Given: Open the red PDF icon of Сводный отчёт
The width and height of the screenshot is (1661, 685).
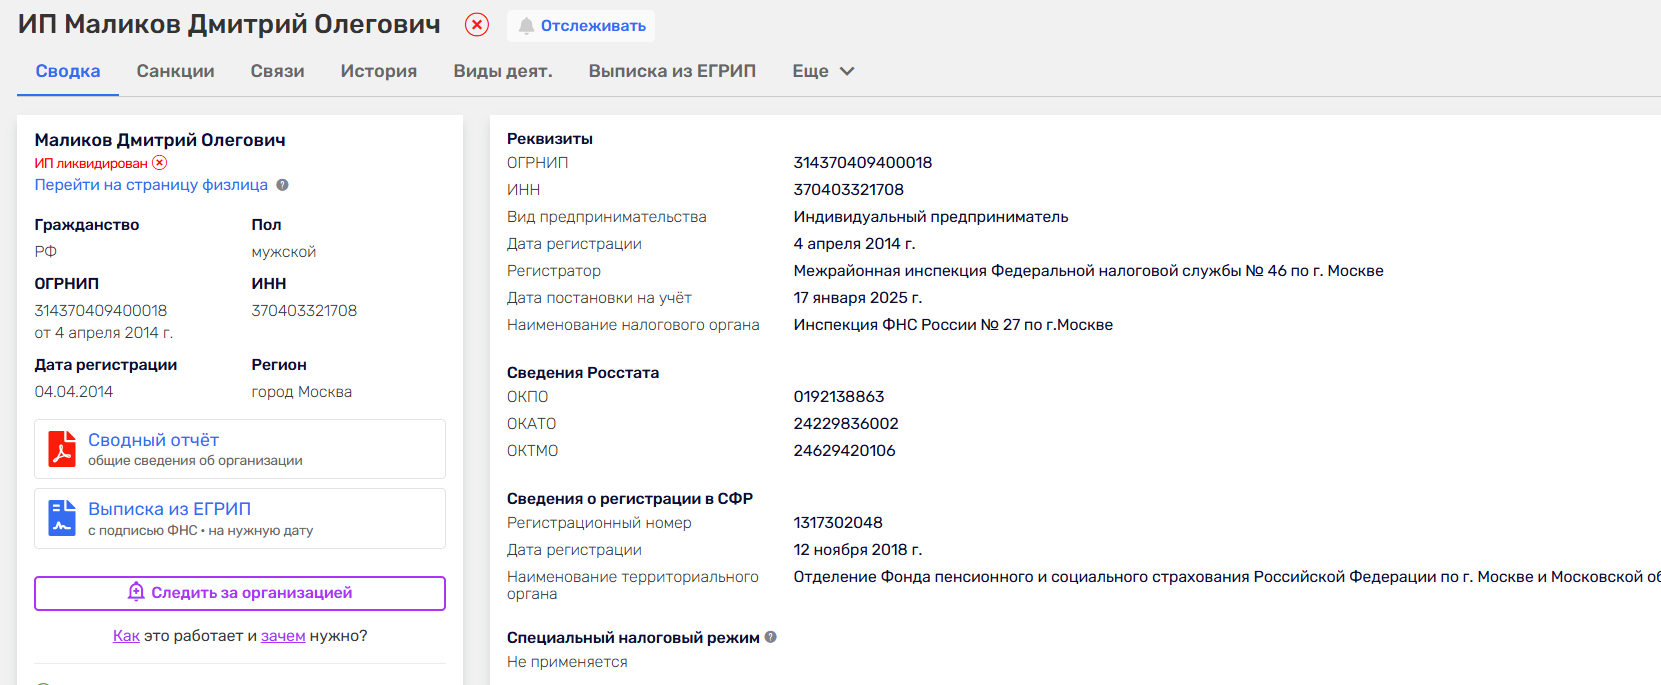Looking at the screenshot, I should (x=62, y=449).
